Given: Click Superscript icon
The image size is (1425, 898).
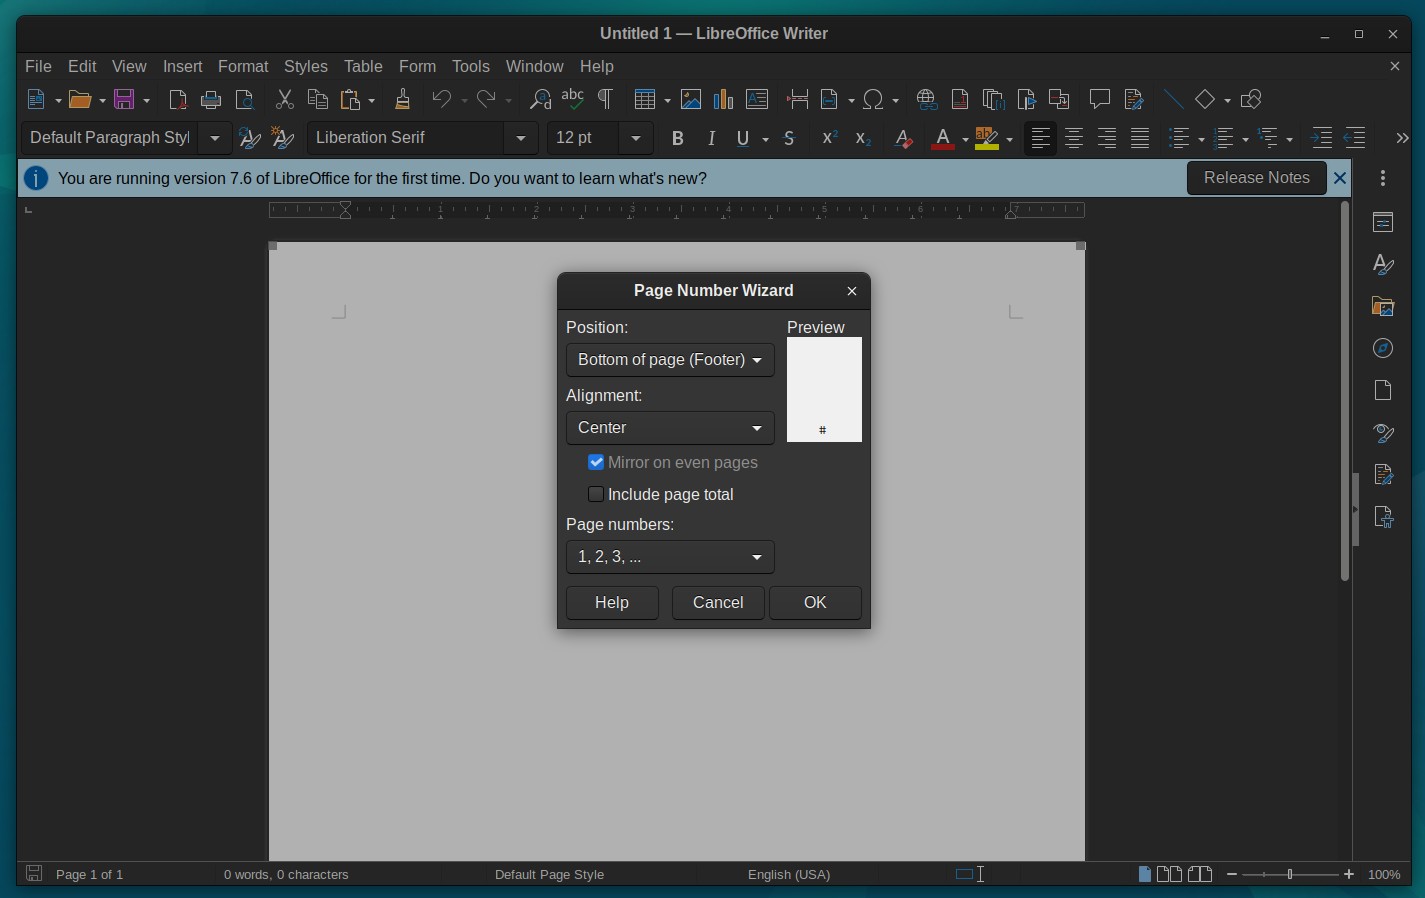Looking at the screenshot, I should 829,139.
